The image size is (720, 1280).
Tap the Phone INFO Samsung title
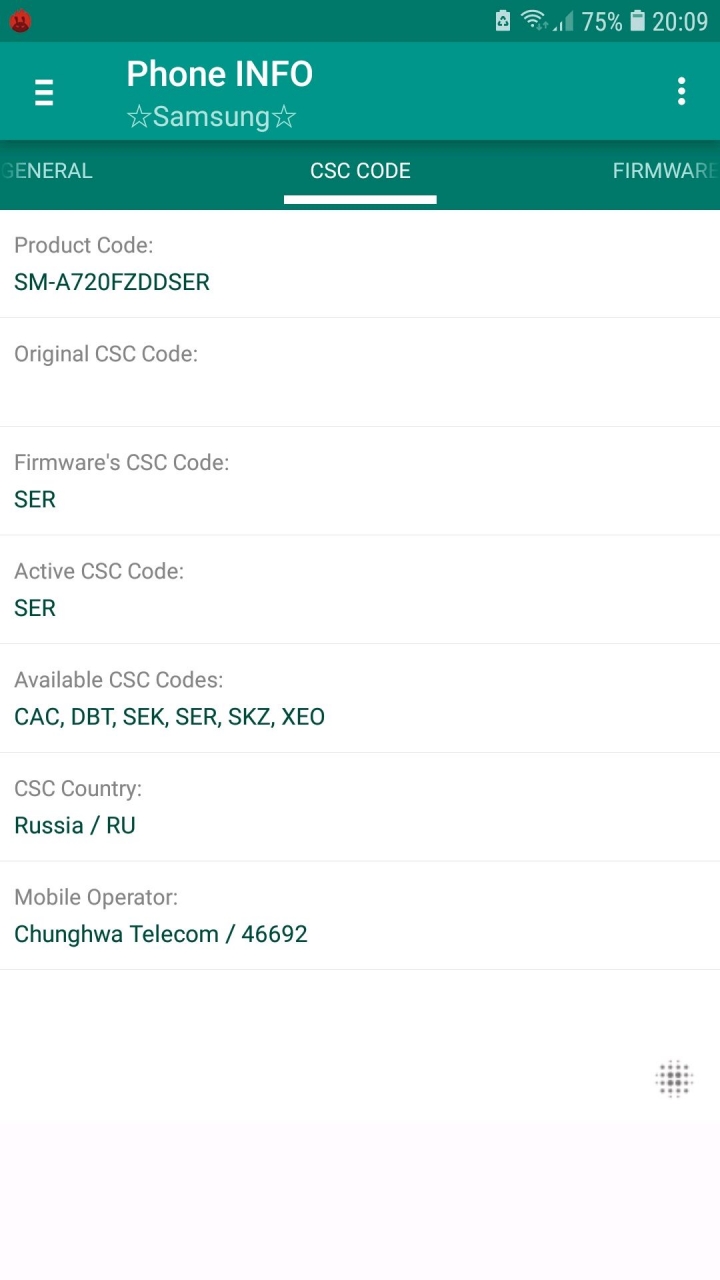[220, 94]
